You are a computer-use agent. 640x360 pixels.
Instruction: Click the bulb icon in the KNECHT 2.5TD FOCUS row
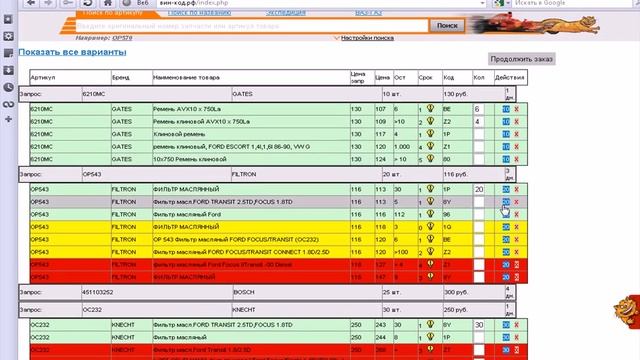click(430, 324)
